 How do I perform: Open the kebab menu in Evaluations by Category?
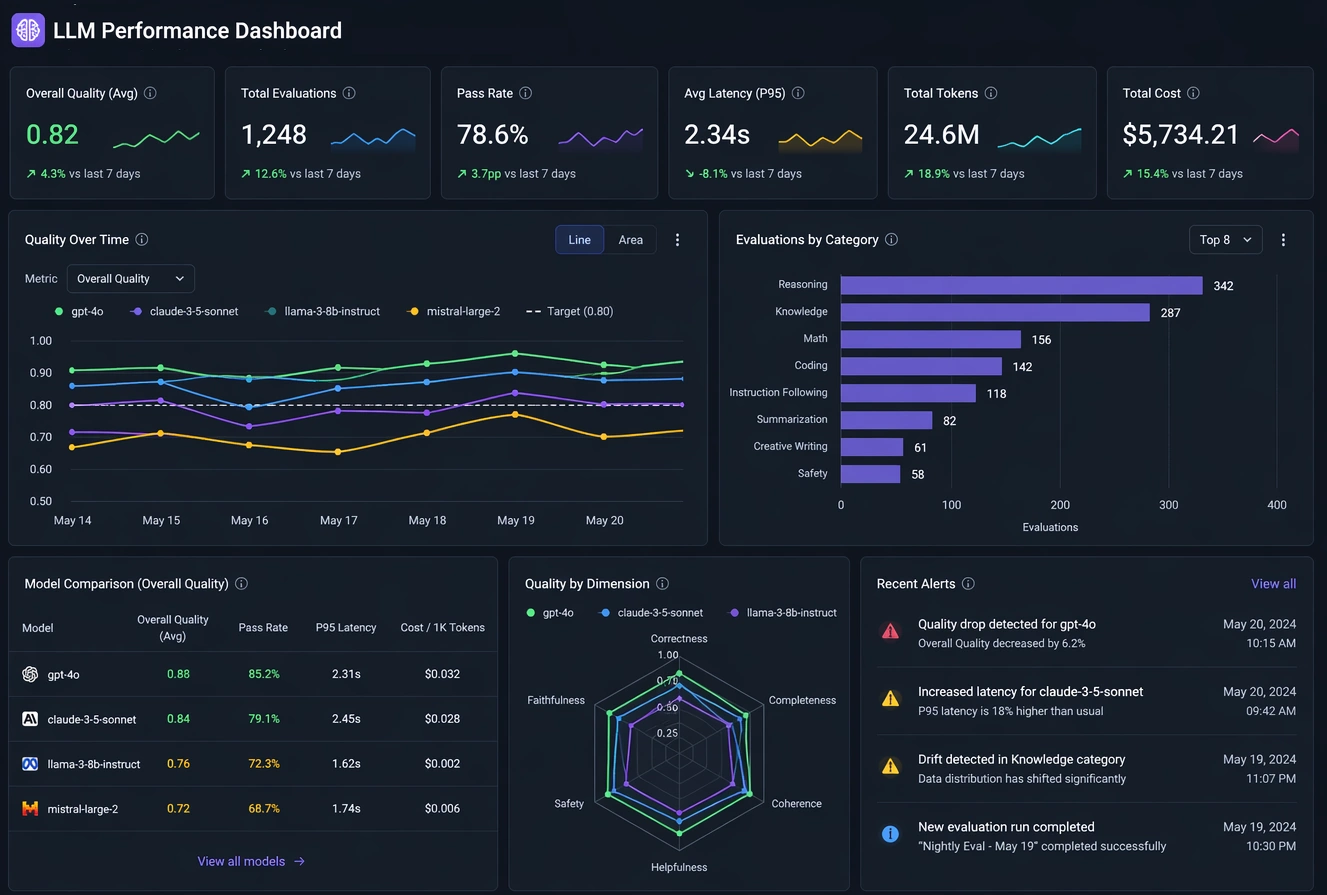tap(1283, 239)
